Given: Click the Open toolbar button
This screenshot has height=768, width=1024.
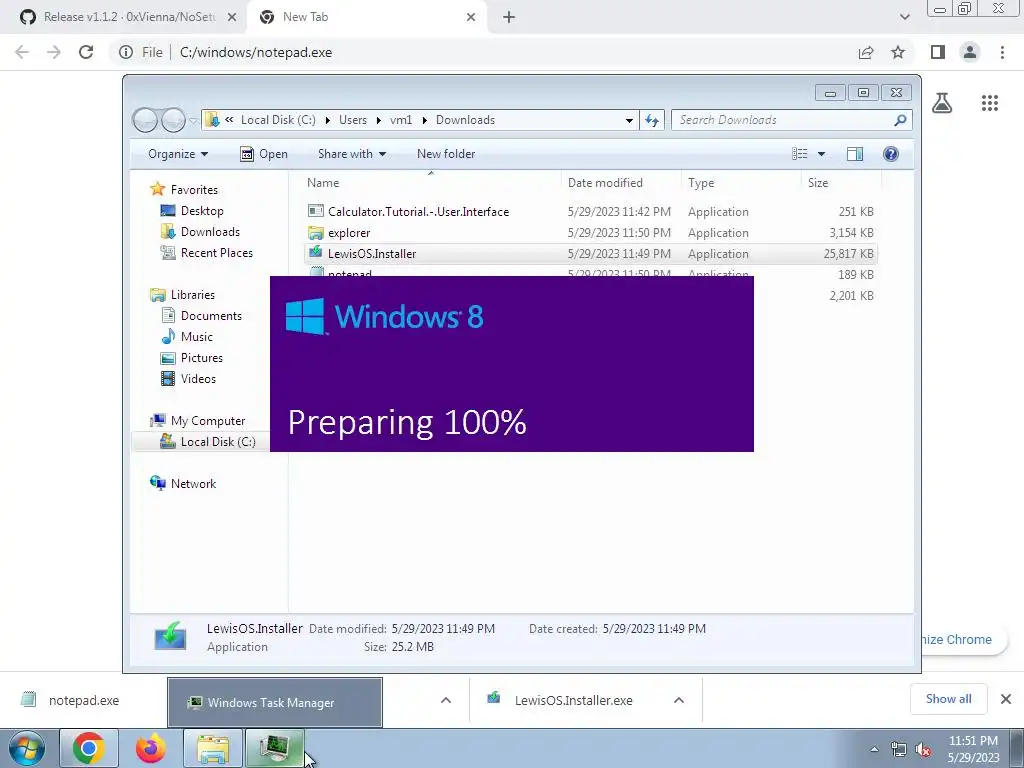Looking at the screenshot, I should (264, 154).
